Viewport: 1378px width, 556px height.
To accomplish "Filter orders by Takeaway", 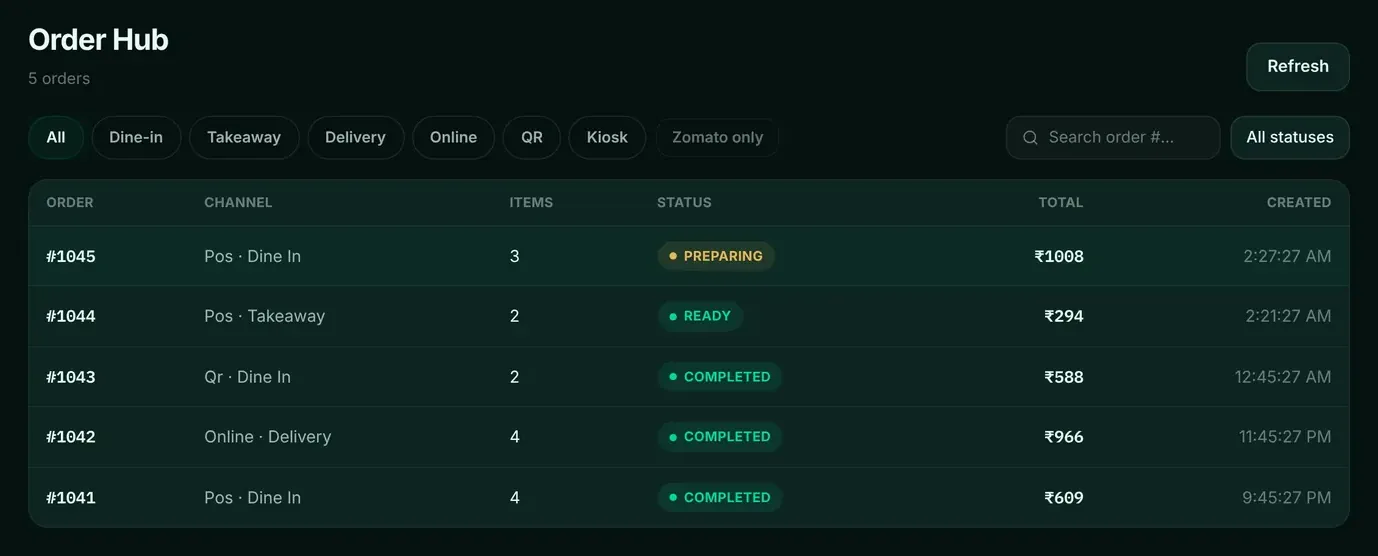I will pos(244,138).
